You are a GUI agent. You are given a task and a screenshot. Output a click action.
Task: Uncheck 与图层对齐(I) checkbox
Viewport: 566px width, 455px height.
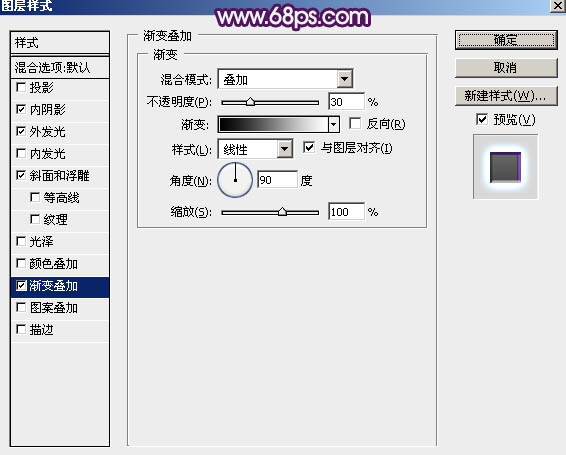309,147
